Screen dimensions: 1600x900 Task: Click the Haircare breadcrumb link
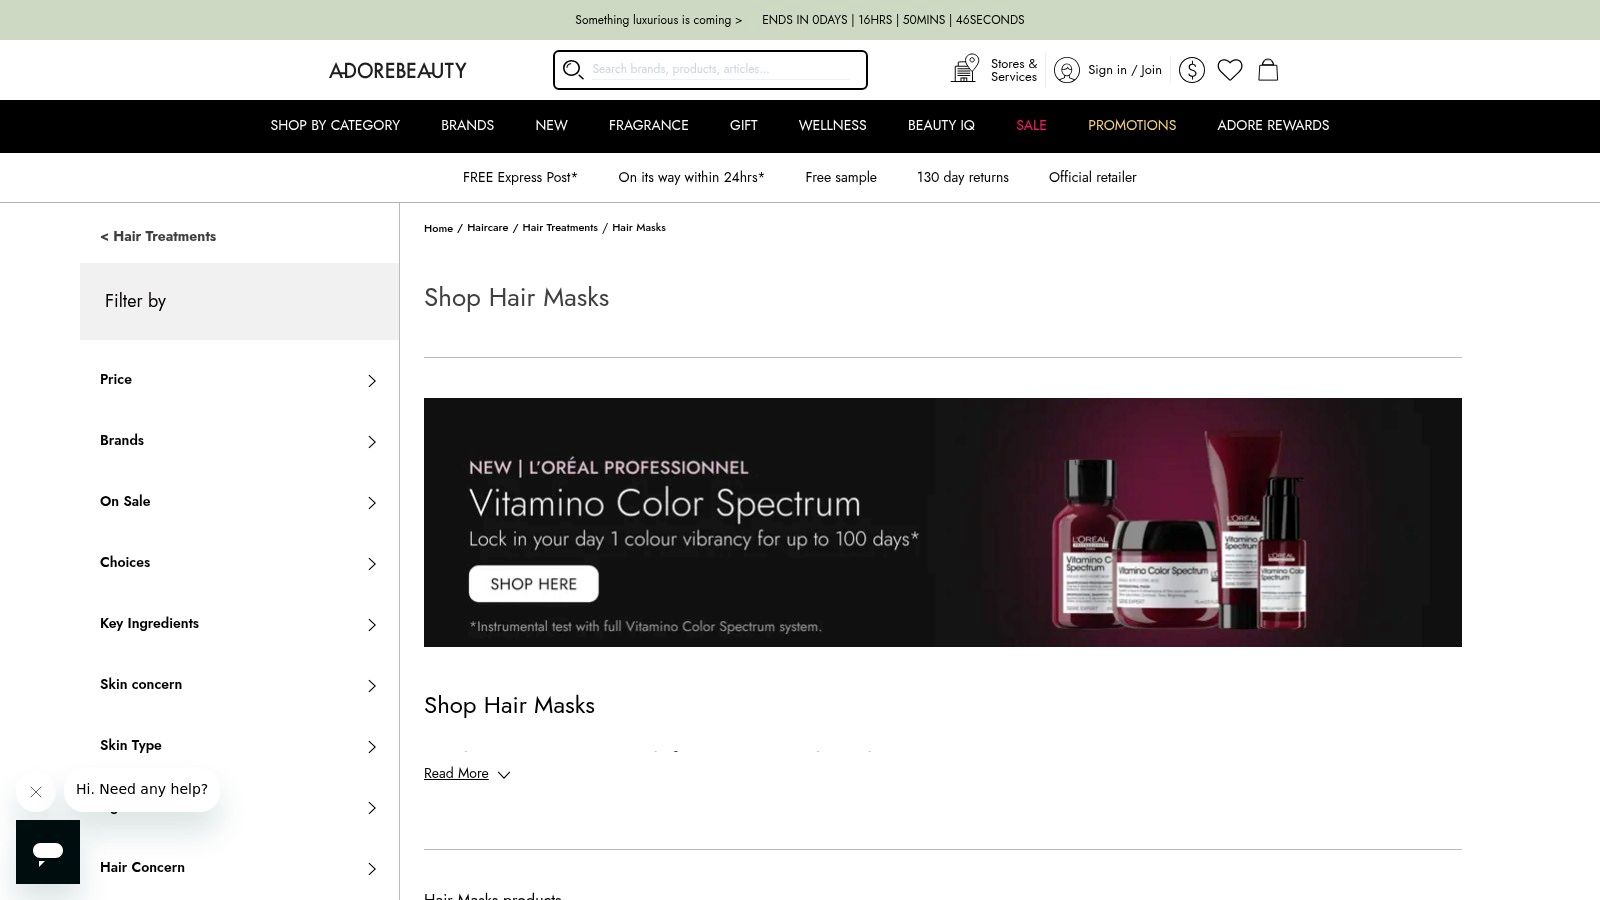point(487,228)
